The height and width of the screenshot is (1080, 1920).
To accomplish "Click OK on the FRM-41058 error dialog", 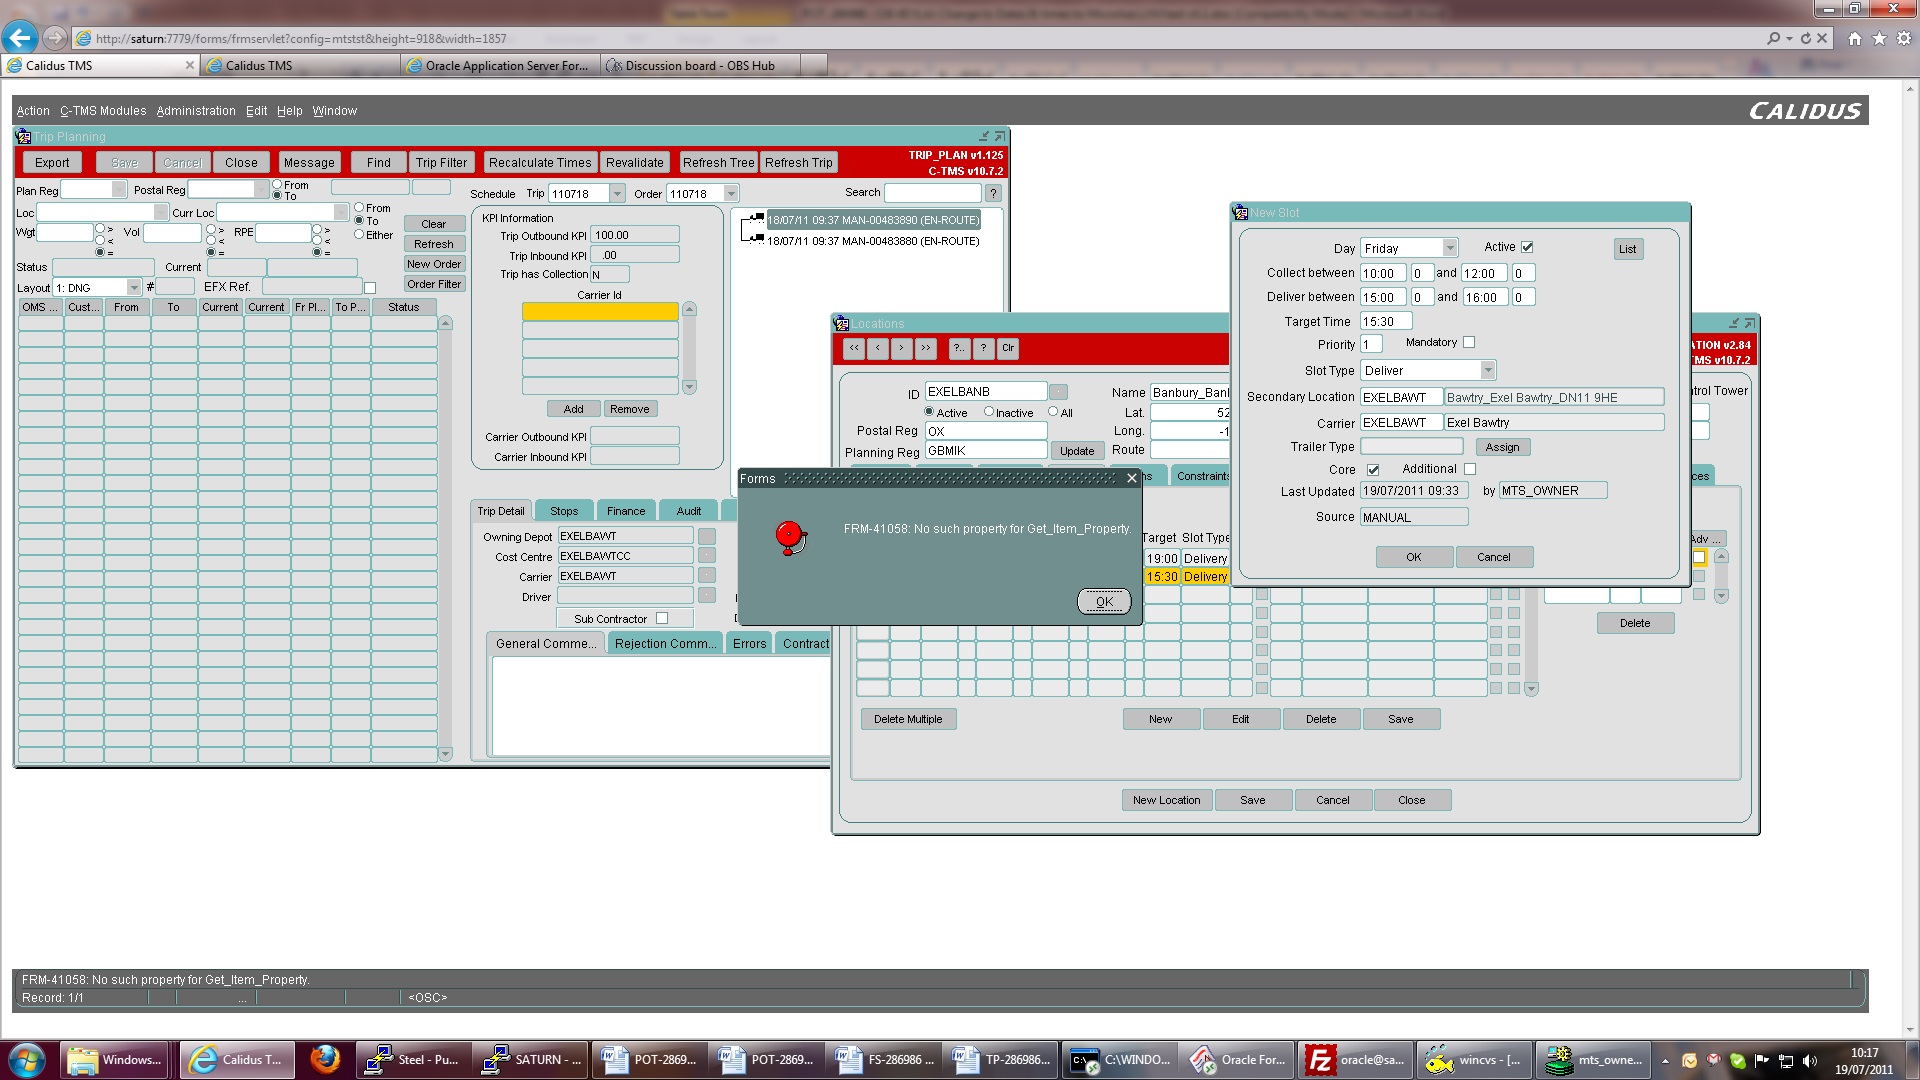I will tap(1104, 601).
